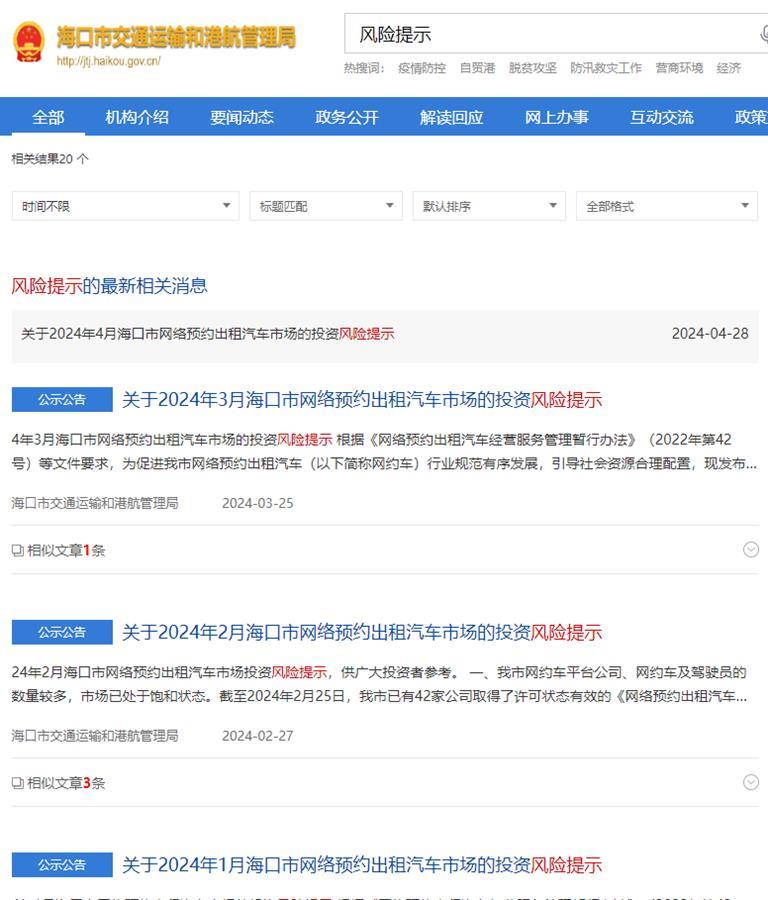Image resolution: width=768 pixels, height=900 pixels.
Task: Open the 政务公开 tab
Action: click(347, 117)
